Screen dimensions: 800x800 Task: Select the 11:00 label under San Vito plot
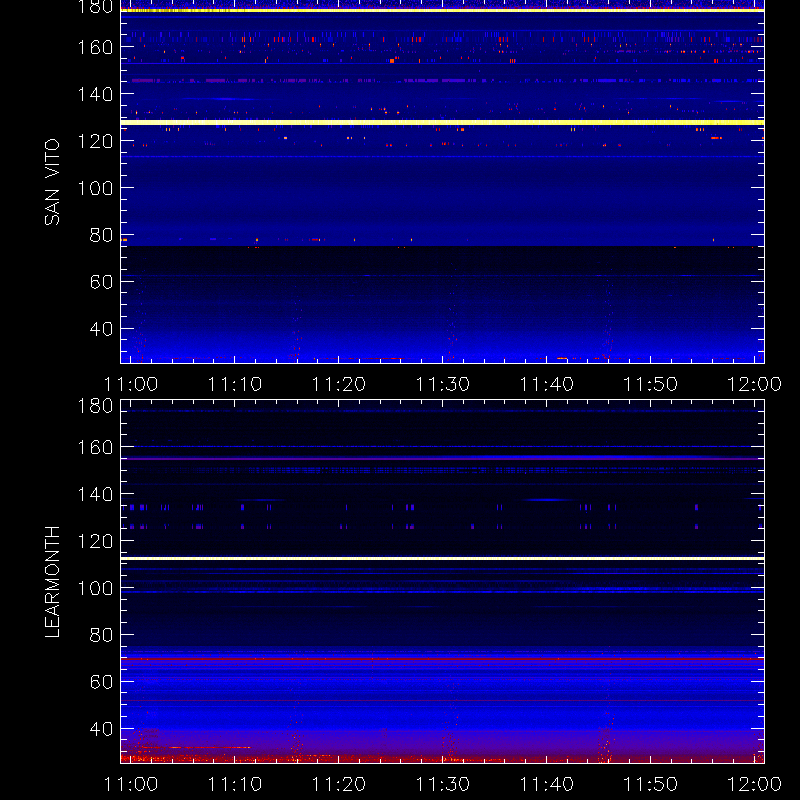[131, 384]
